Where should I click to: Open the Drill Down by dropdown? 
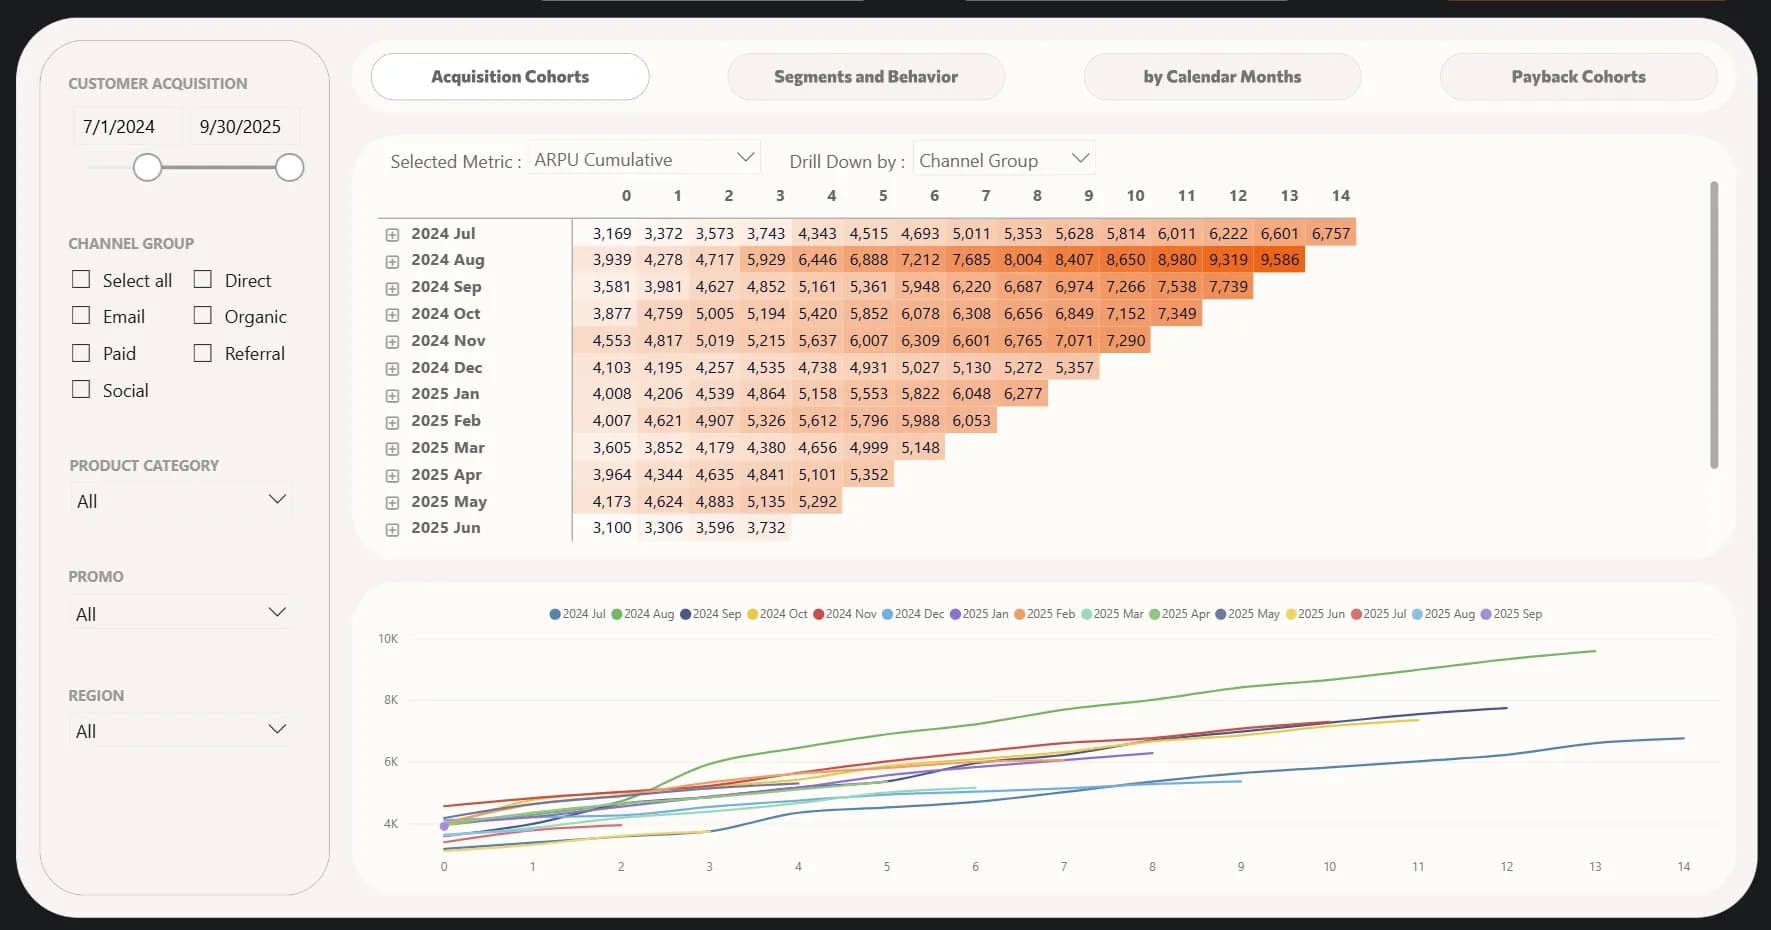[1003, 160]
